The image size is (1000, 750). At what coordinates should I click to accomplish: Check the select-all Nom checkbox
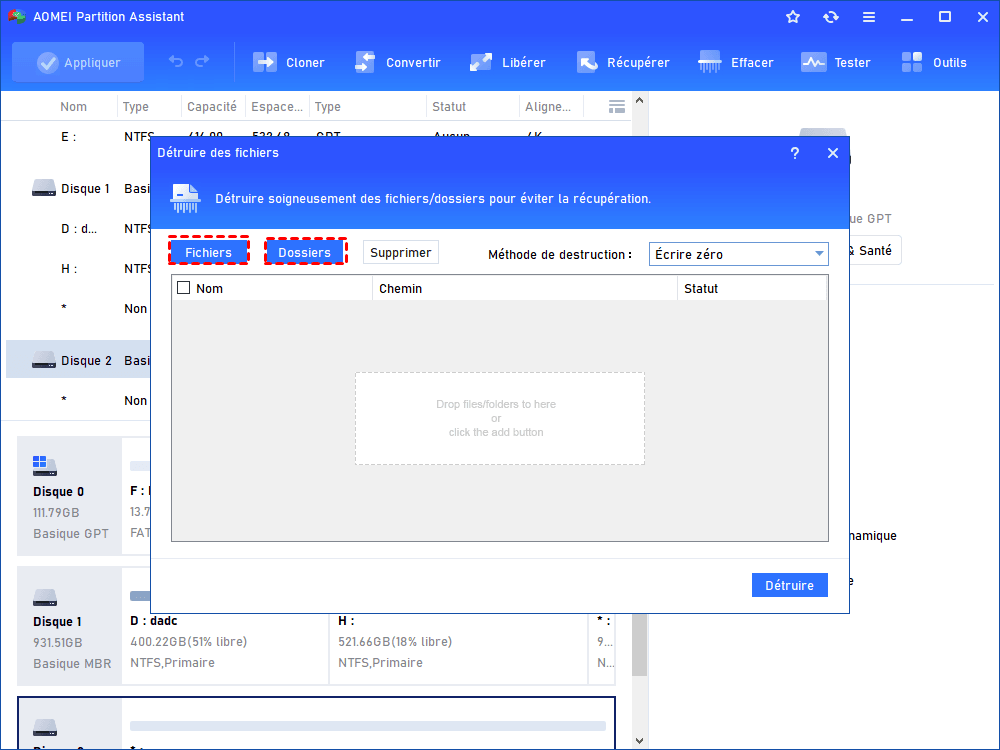click(183, 288)
